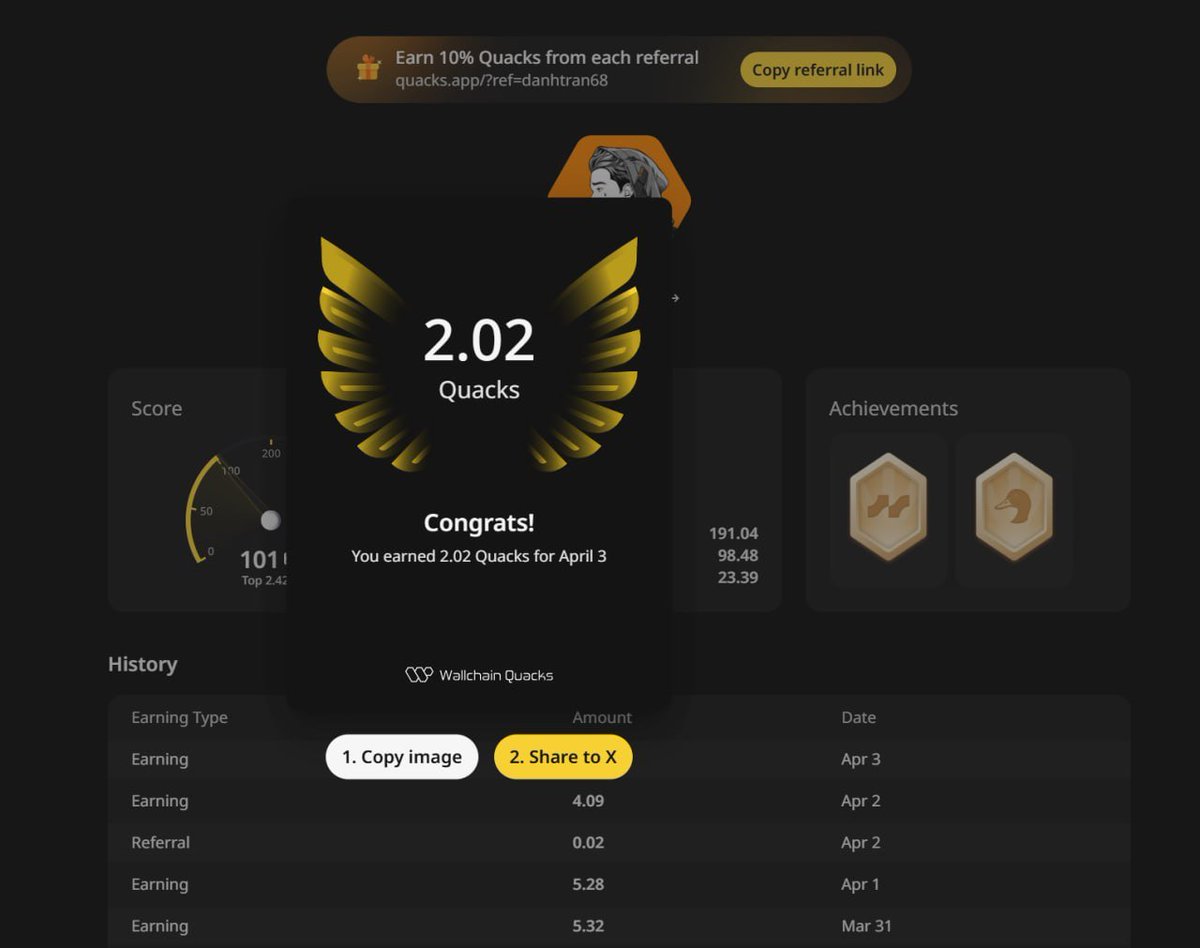Click the Earning Type column header

(x=179, y=717)
